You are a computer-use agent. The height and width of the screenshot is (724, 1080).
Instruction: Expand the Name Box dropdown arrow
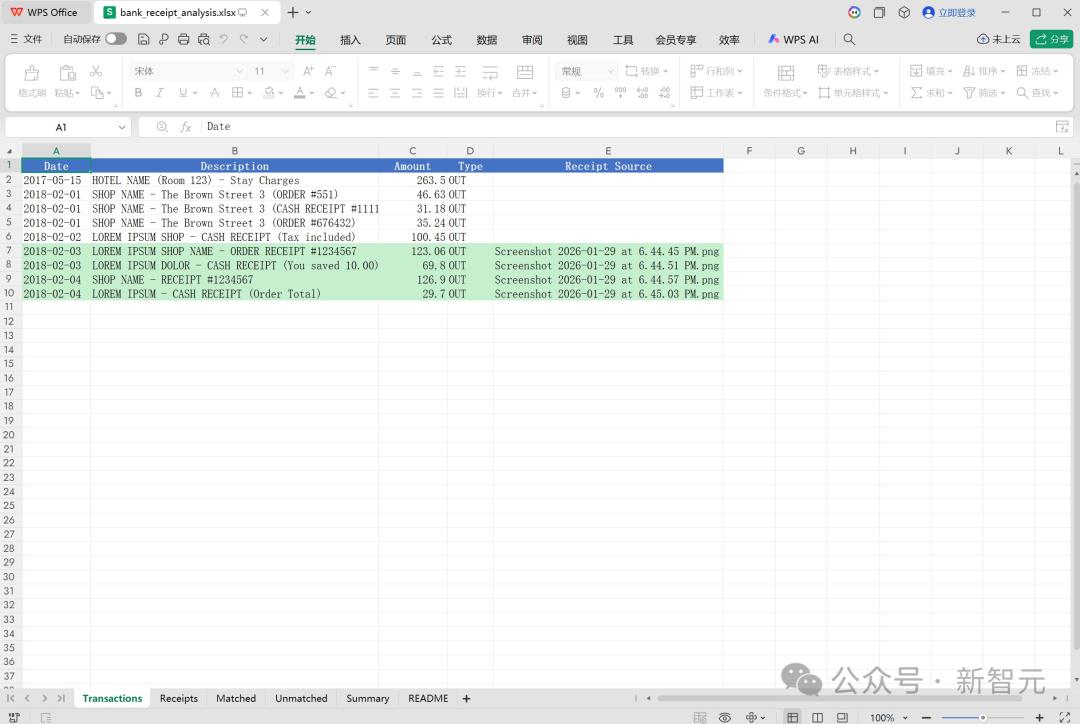pos(122,127)
